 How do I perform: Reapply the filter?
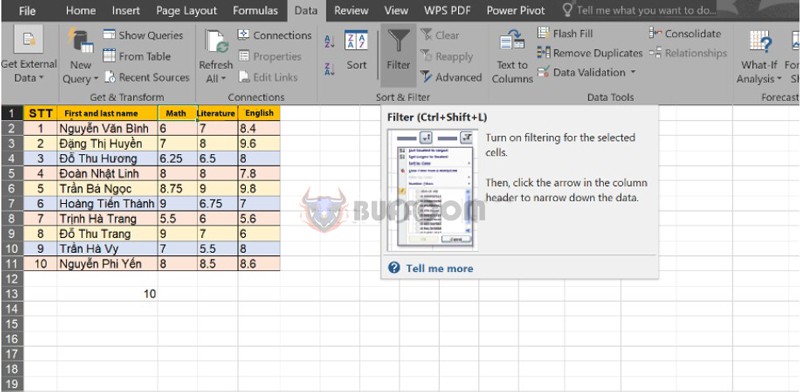(x=446, y=57)
